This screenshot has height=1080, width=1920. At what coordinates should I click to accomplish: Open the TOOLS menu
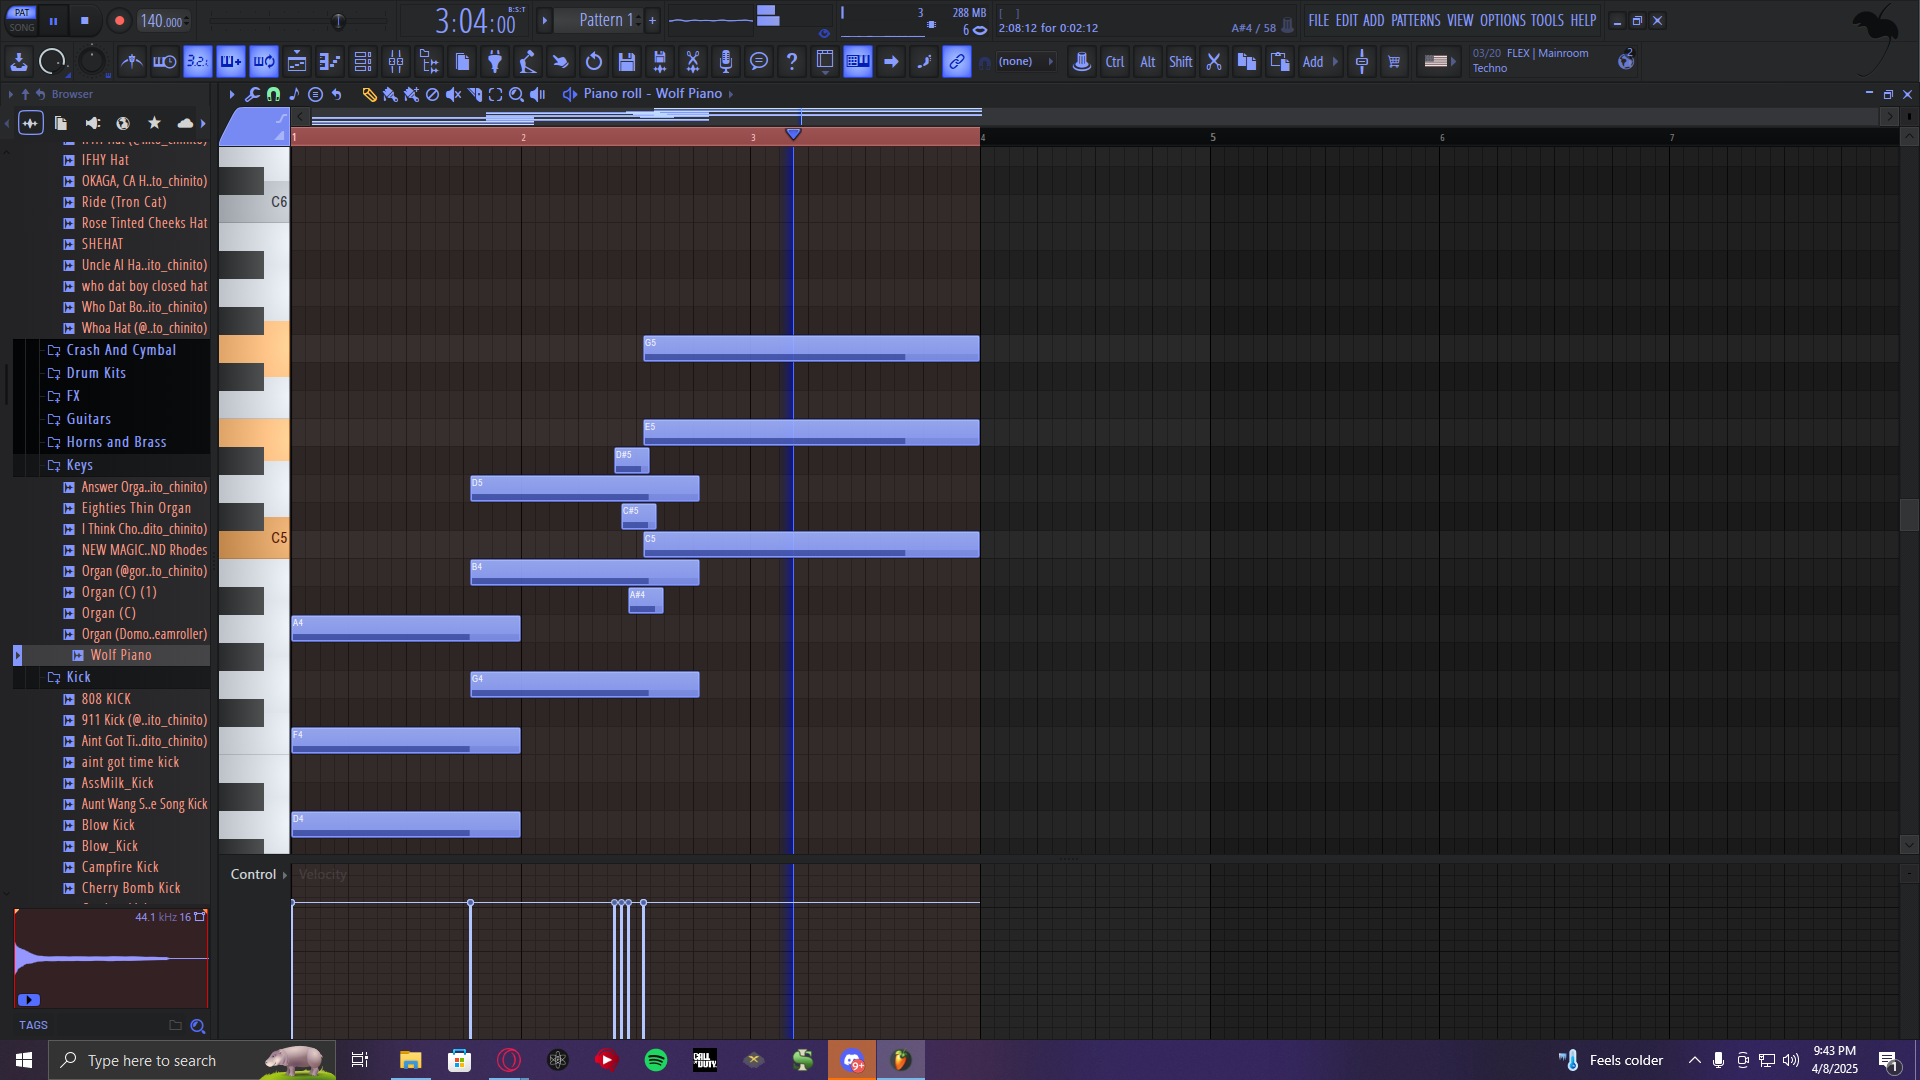click(x=1546, y=20)
